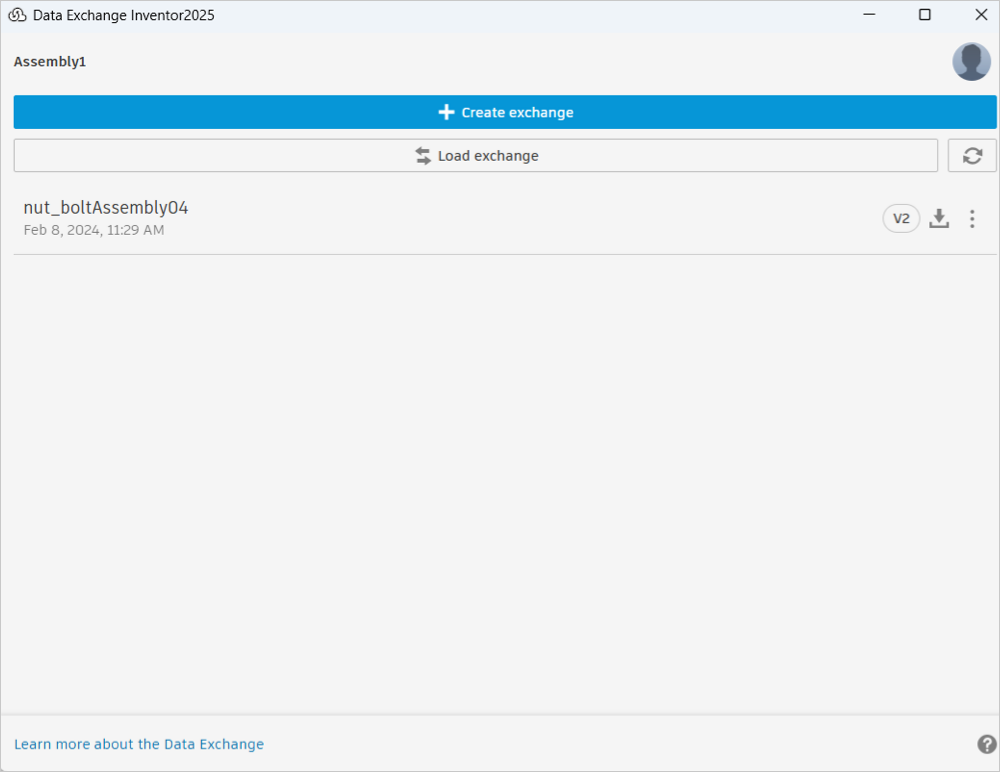The image size is (1000, 772).
Task: Click the Data Exchange cloud app icon
Action: [17, 15]
